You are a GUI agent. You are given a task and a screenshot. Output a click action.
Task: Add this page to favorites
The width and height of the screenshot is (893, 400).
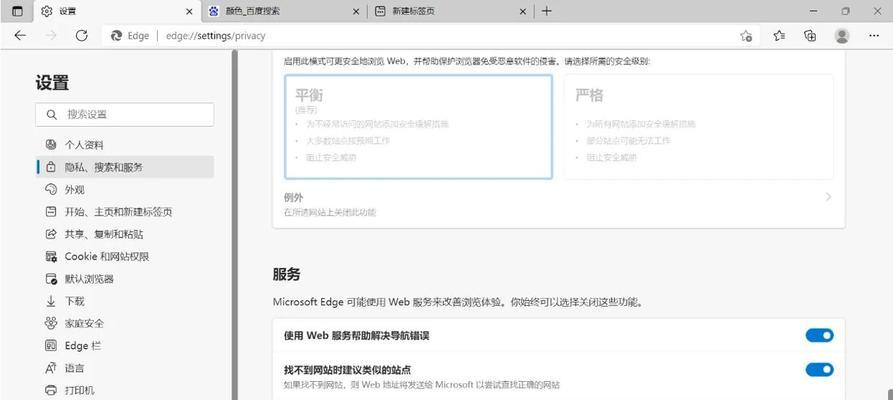click(x=746, y=36)
